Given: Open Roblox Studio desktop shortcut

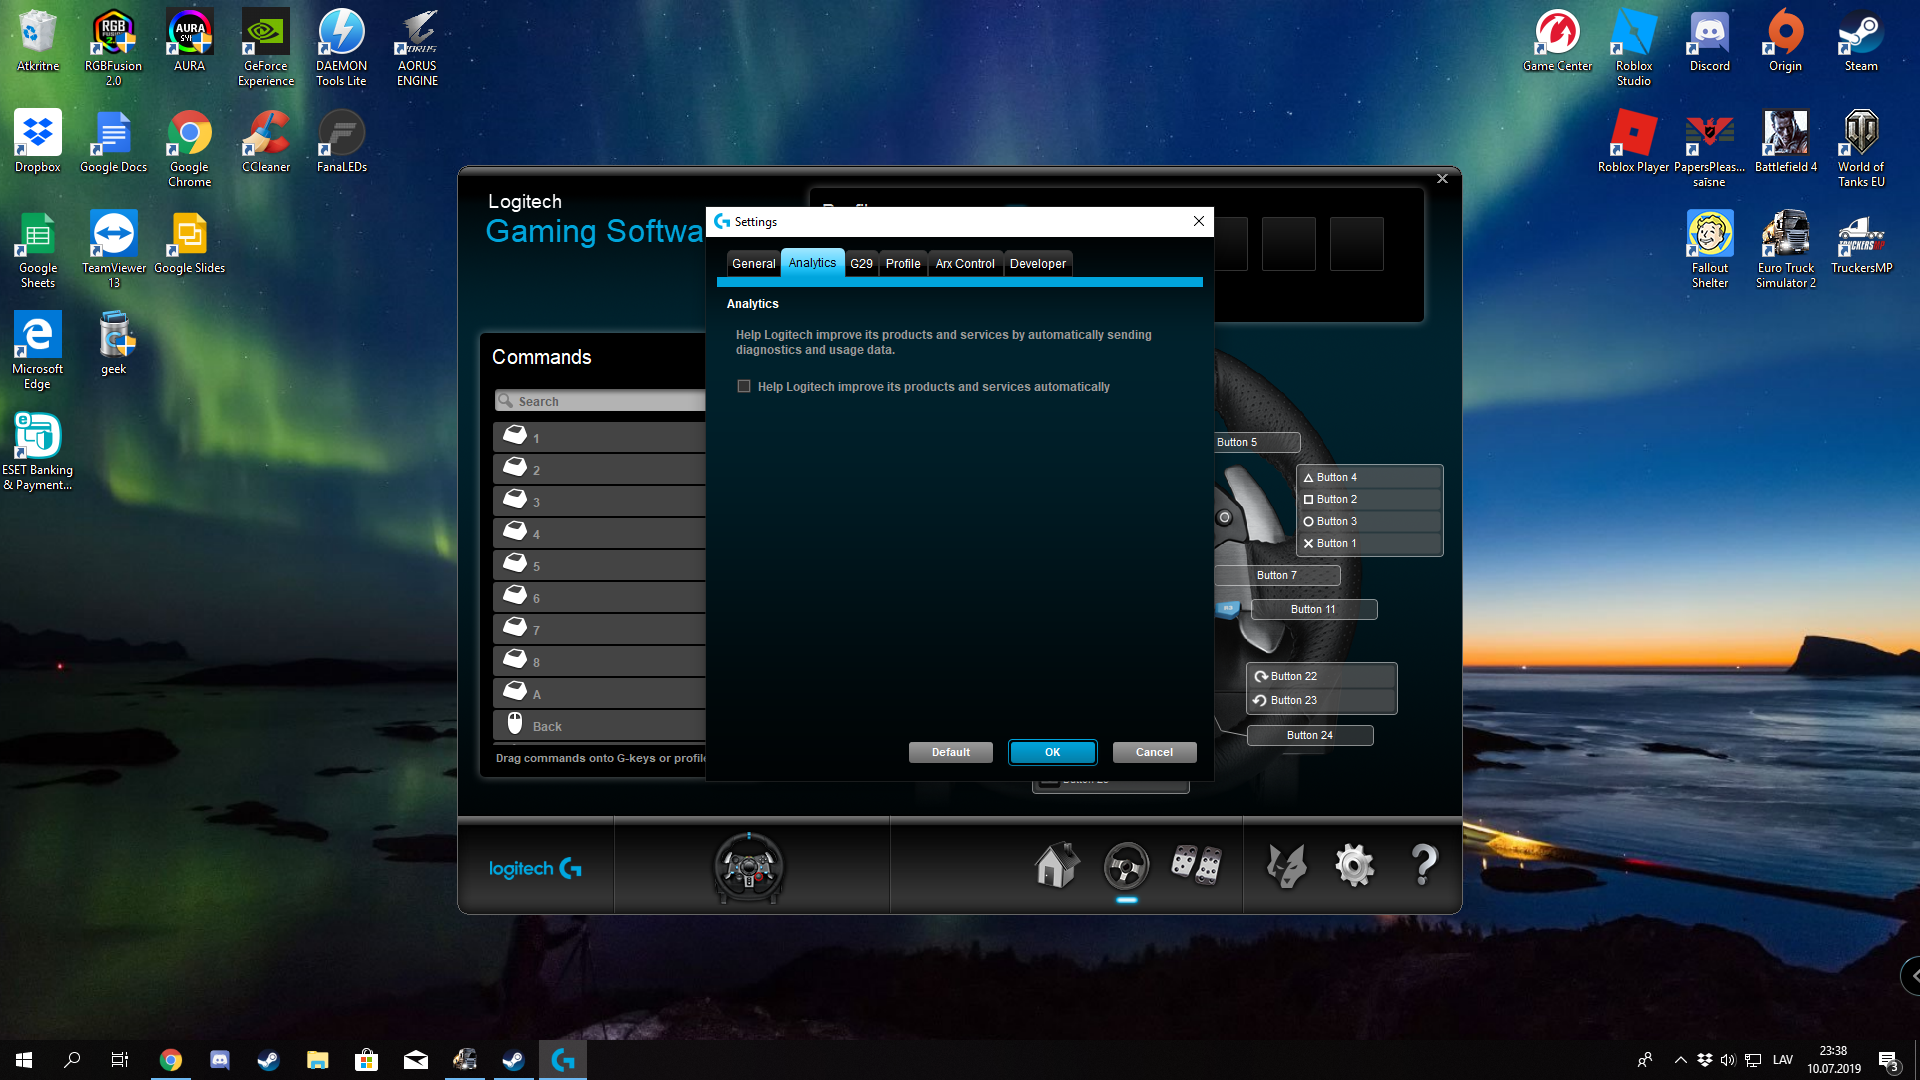Looking at the screenshot, I should click(1634, 47).
